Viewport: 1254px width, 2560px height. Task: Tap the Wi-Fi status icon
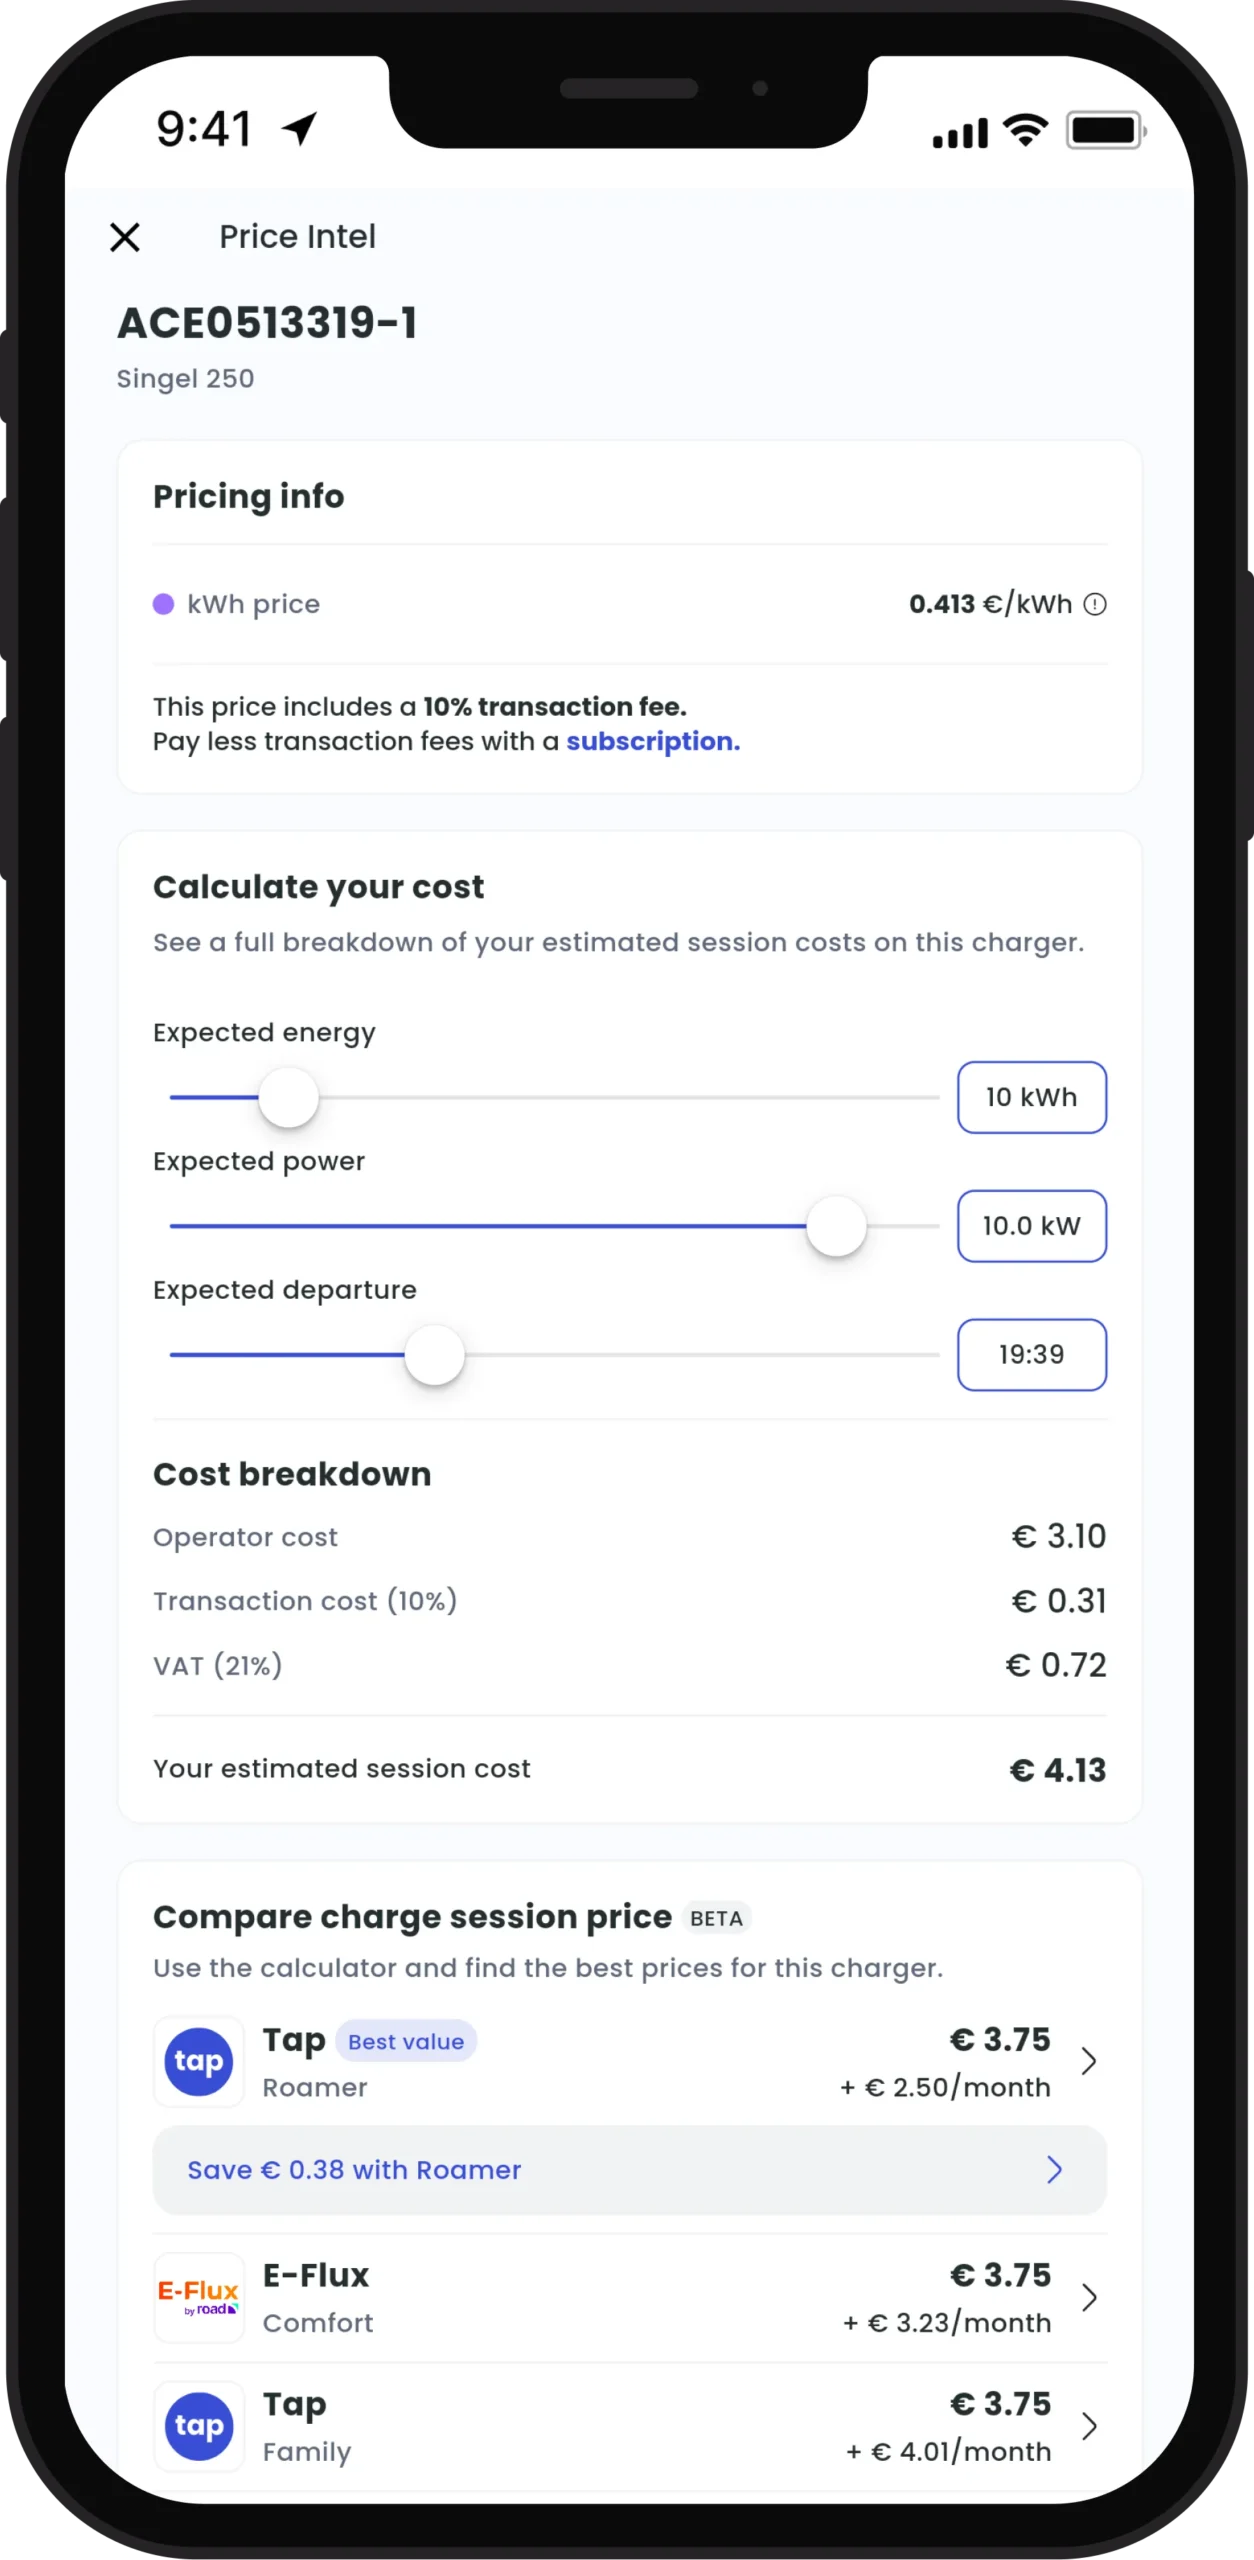(x=1026, y=130)
